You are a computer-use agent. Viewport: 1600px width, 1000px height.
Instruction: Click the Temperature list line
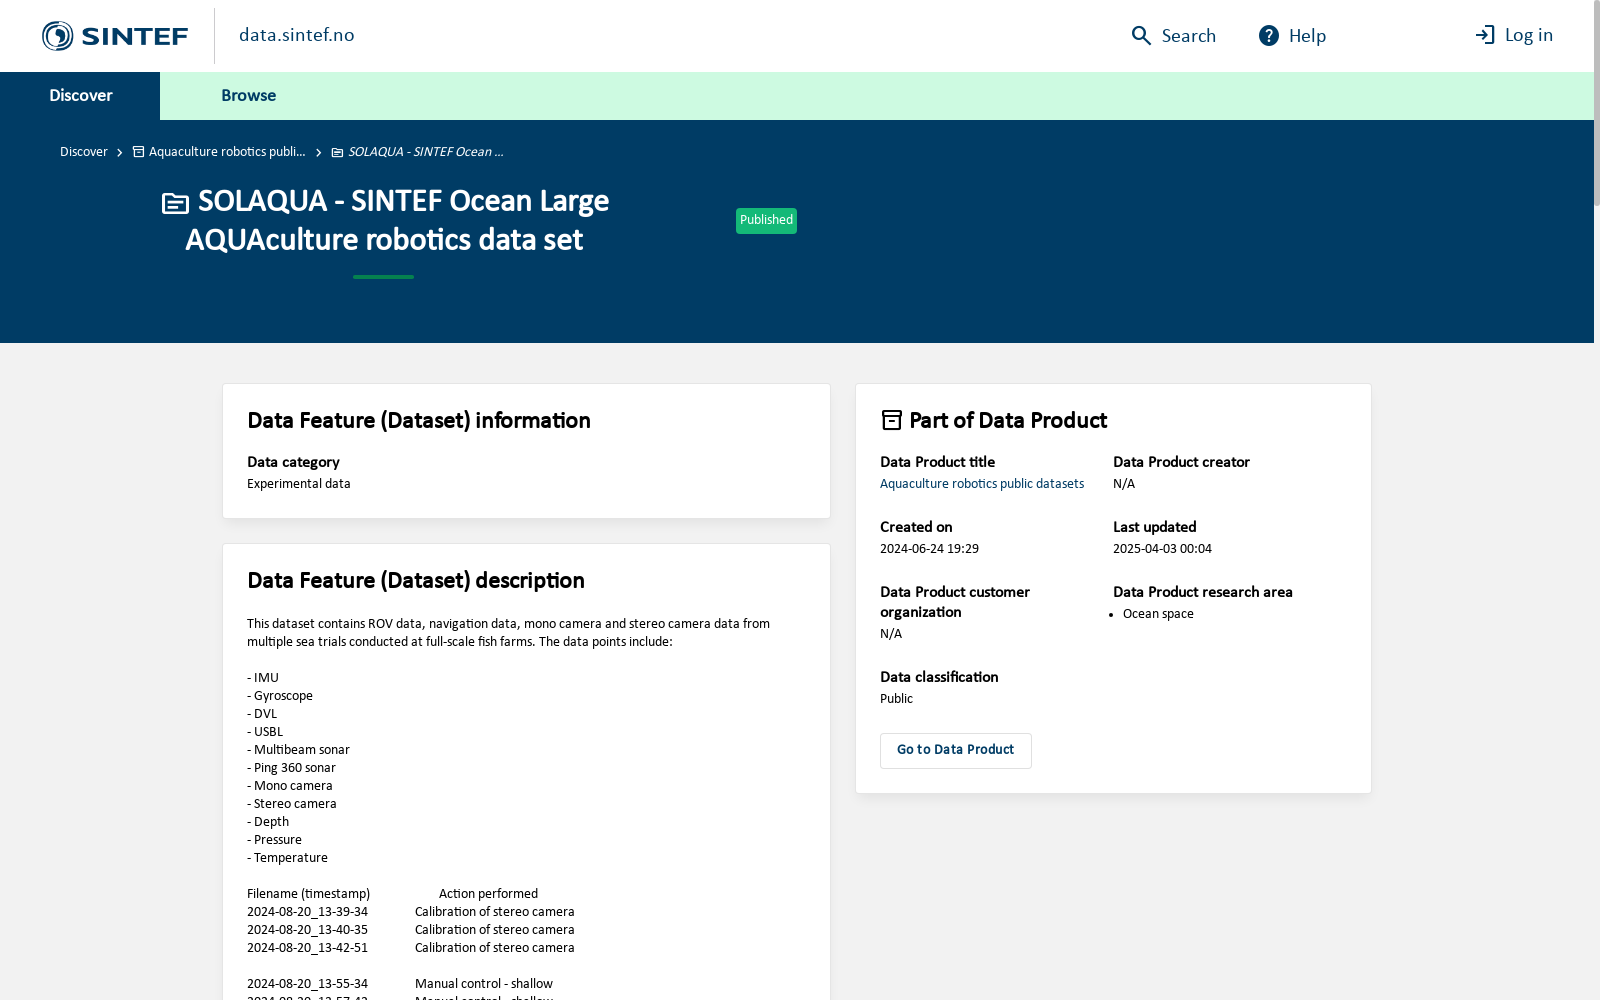coord(287,858)
